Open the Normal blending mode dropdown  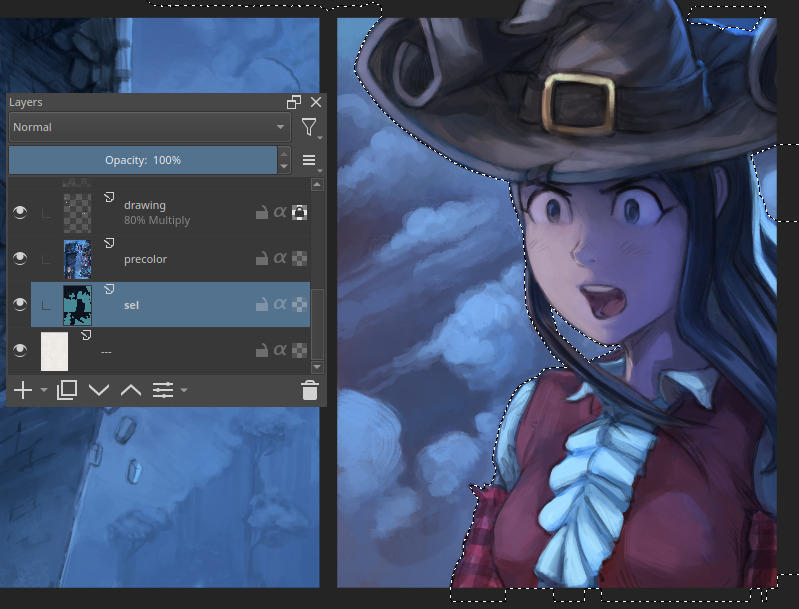point(149,127)
